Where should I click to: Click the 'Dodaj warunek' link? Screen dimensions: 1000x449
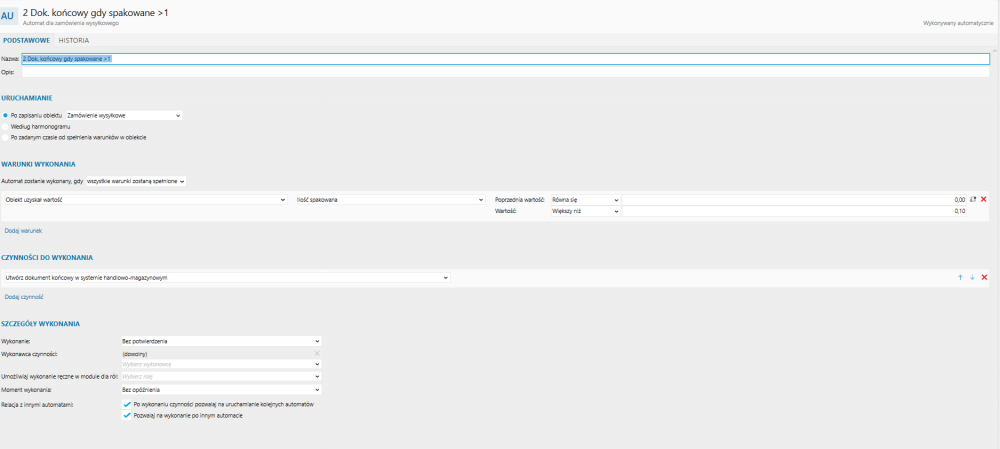coord(23,230)
